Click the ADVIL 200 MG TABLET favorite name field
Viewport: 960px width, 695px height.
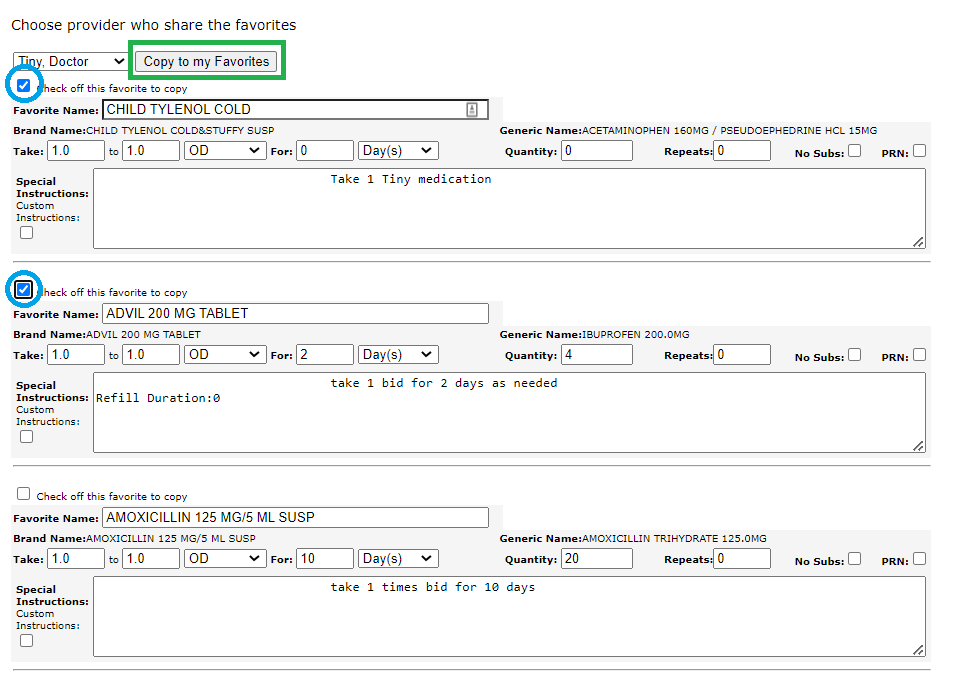tap(295, 313)
